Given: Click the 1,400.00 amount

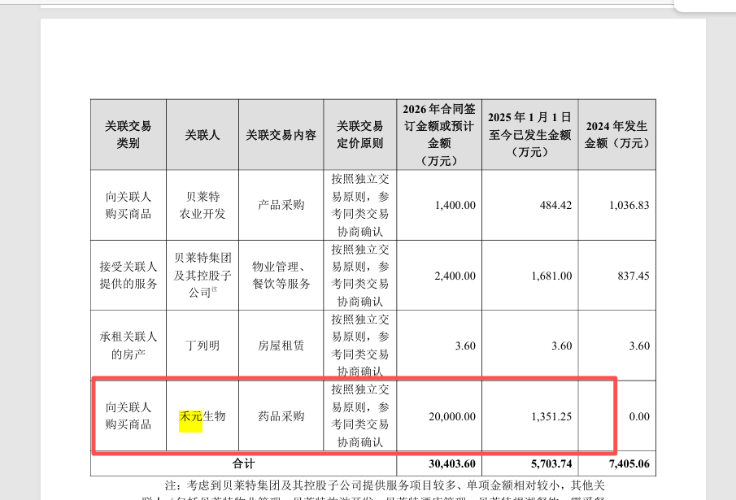Looking at the screenshot, I should (455, 205).
